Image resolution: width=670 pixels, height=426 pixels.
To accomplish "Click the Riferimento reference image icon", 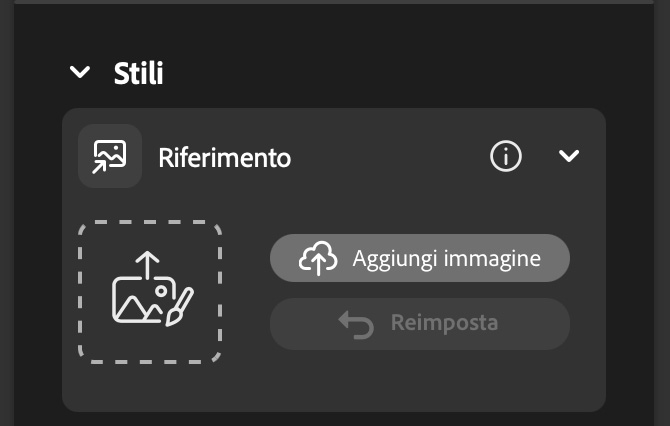I will tap(109, 156).
